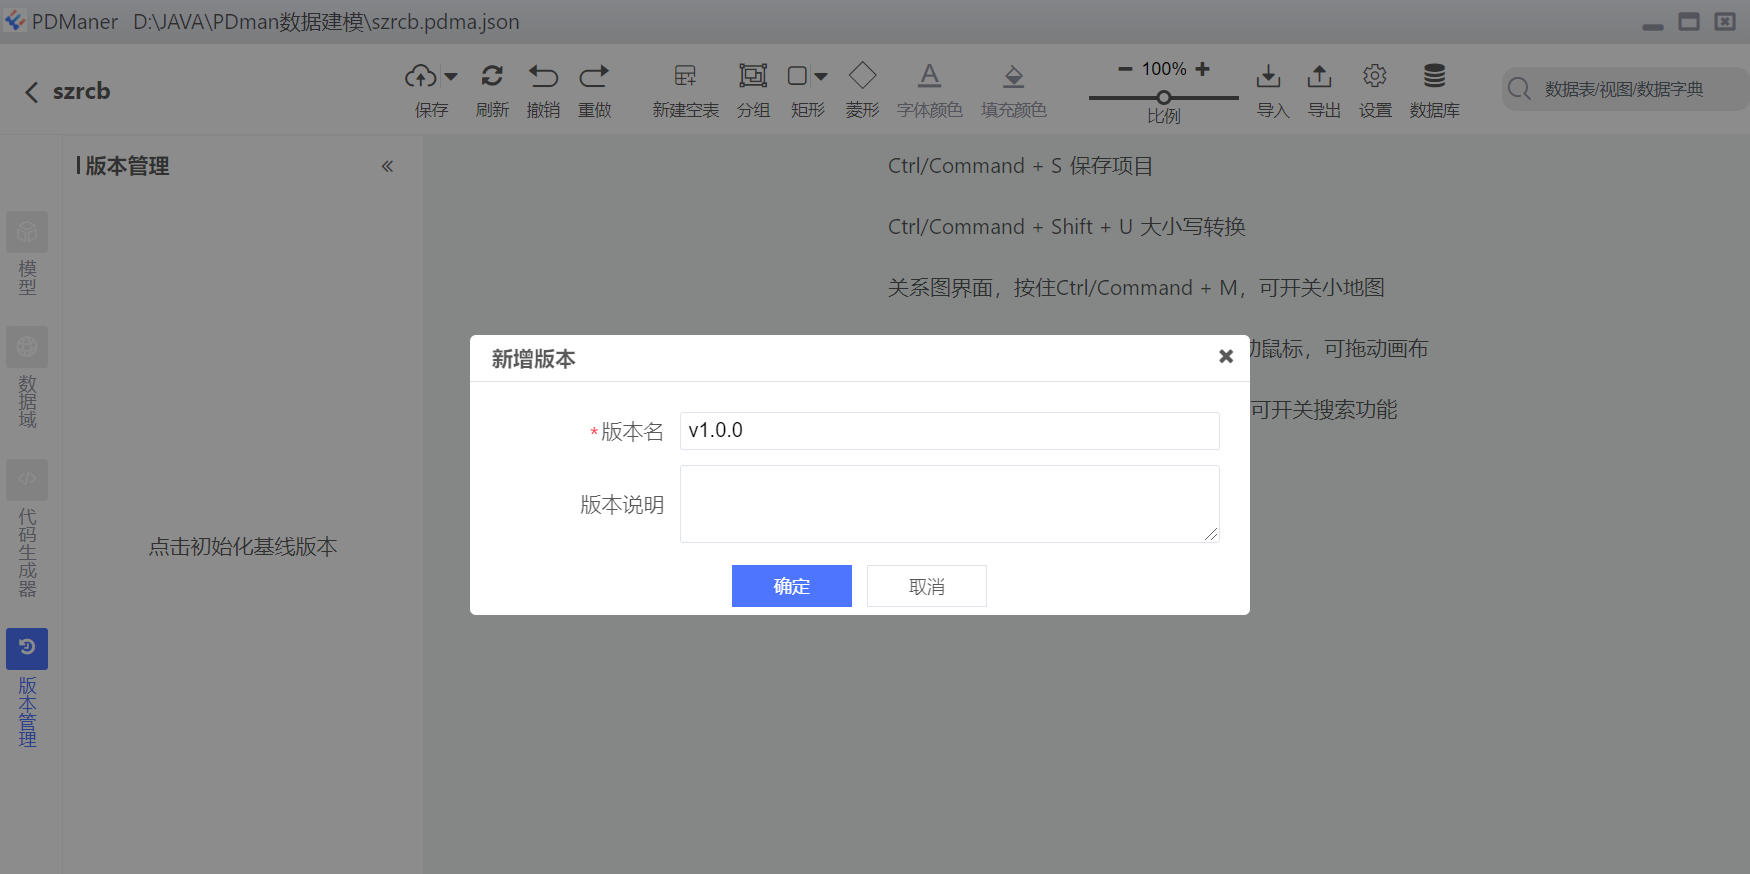
Task: Click the group (分组) icon
Action: click(753, 76)
